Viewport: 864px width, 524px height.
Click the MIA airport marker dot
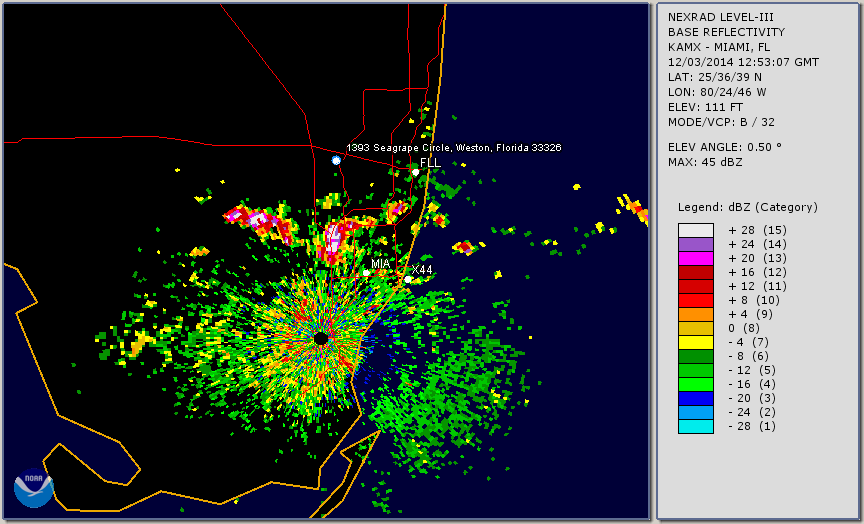[366, 273]
